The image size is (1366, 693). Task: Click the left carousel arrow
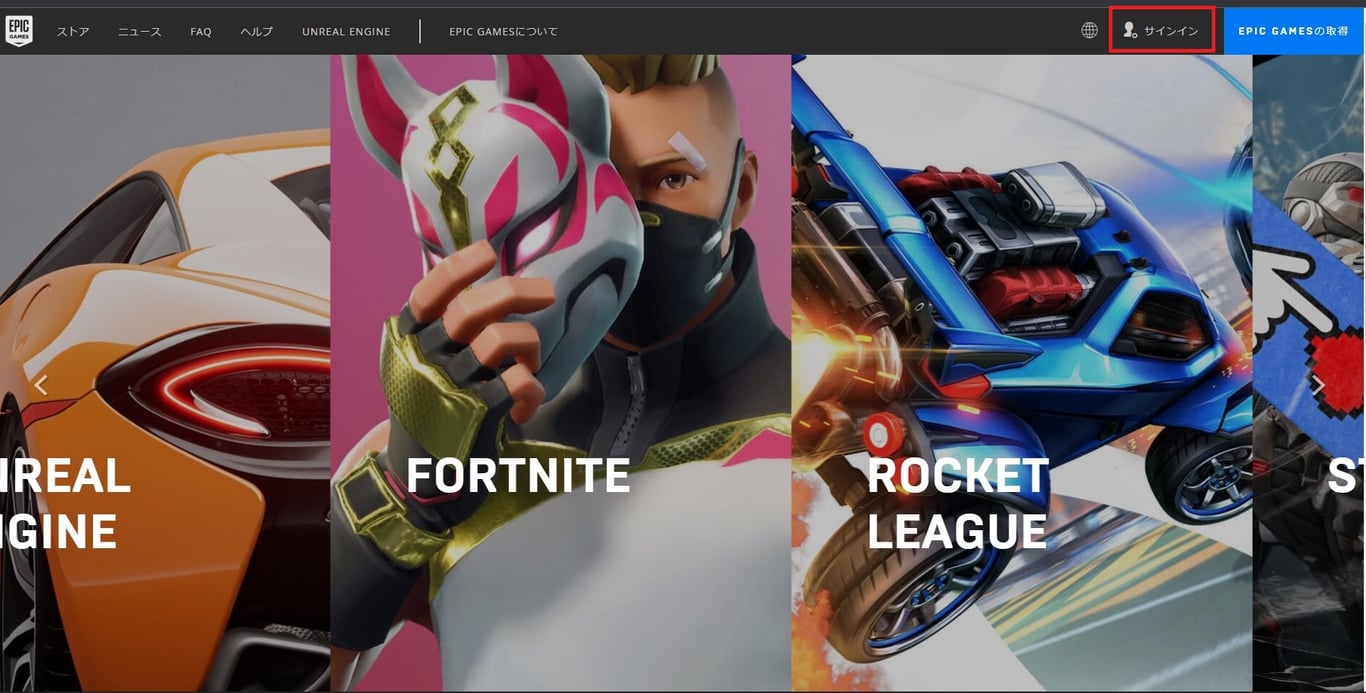click(x=41, y=385)
